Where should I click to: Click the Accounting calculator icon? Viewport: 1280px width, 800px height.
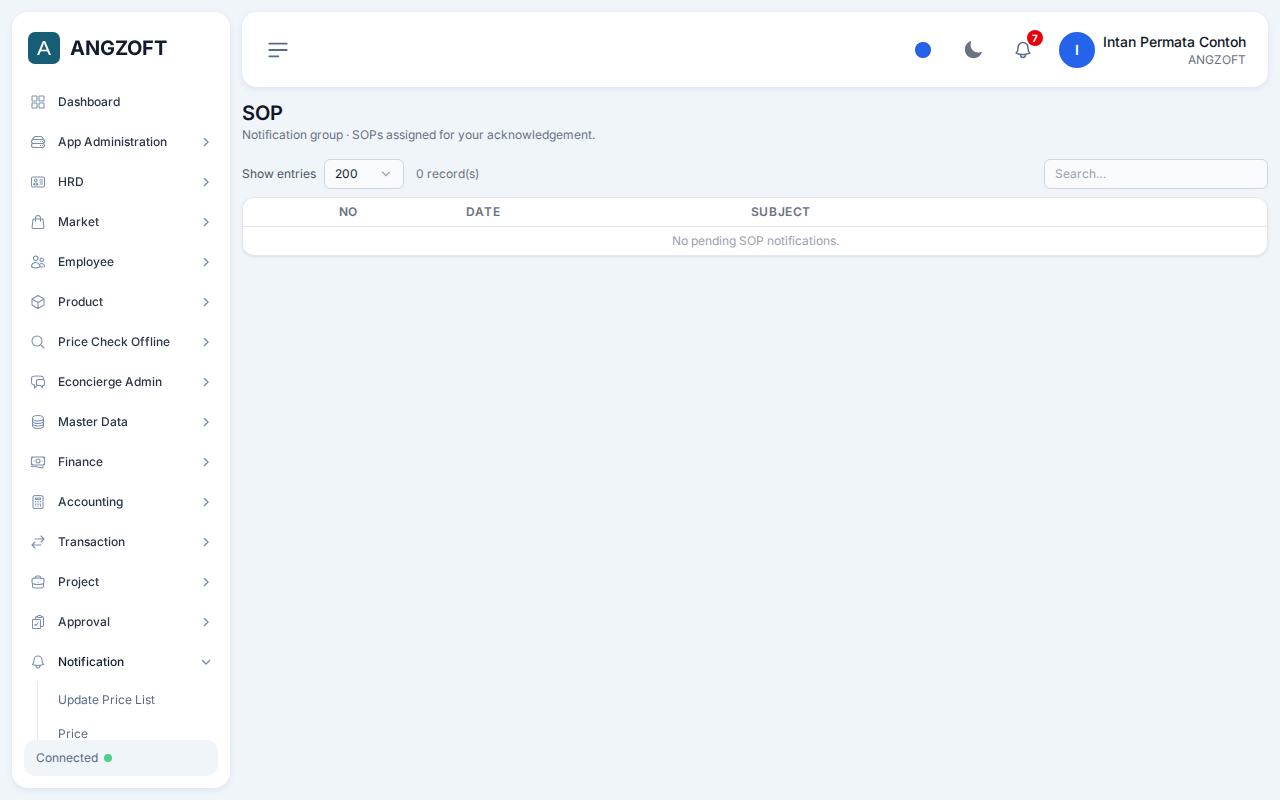38,502
